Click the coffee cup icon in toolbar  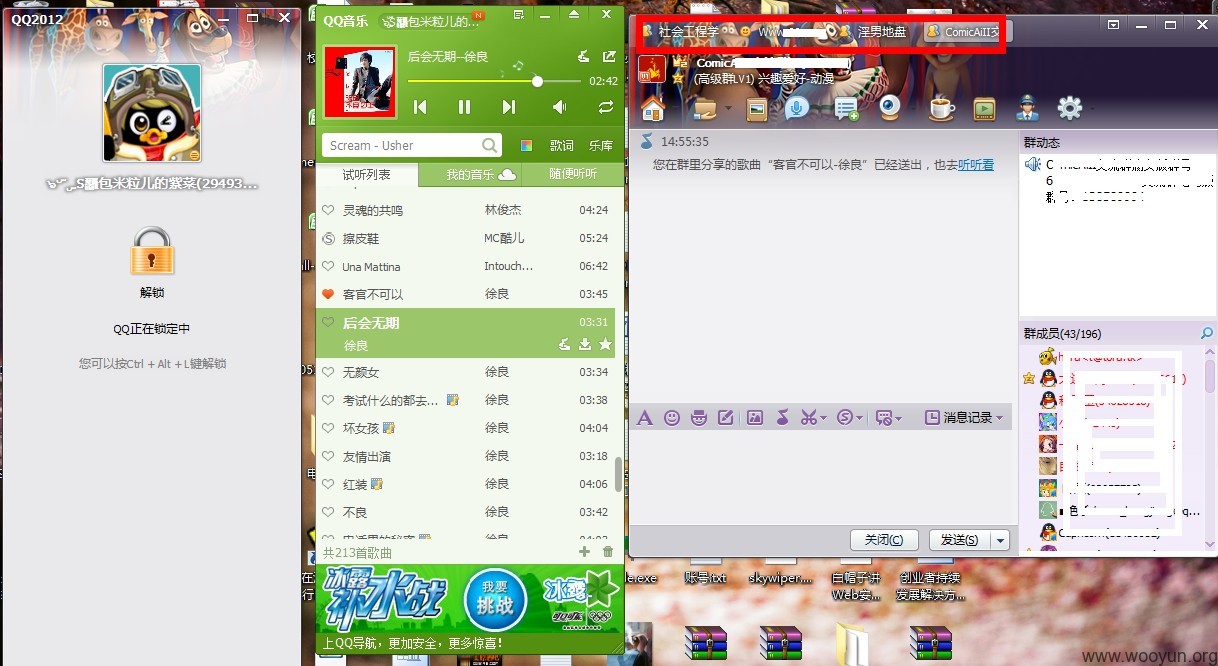coord(941,108)
